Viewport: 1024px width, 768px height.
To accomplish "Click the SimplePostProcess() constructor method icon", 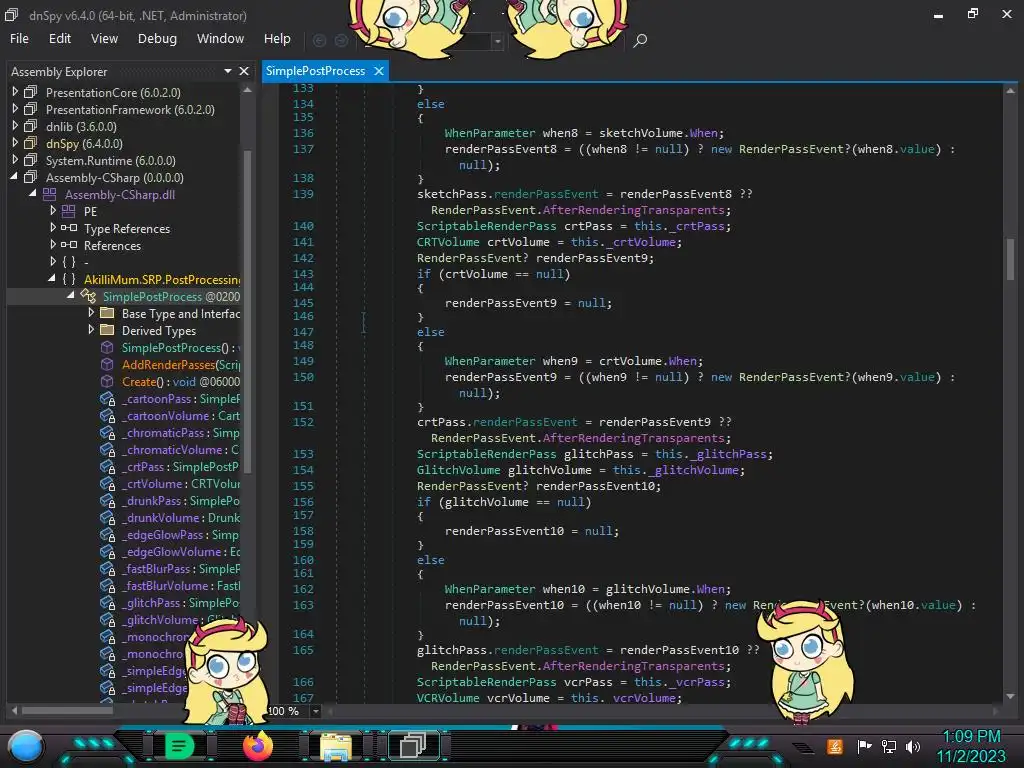I will click(x=107, y=347).
